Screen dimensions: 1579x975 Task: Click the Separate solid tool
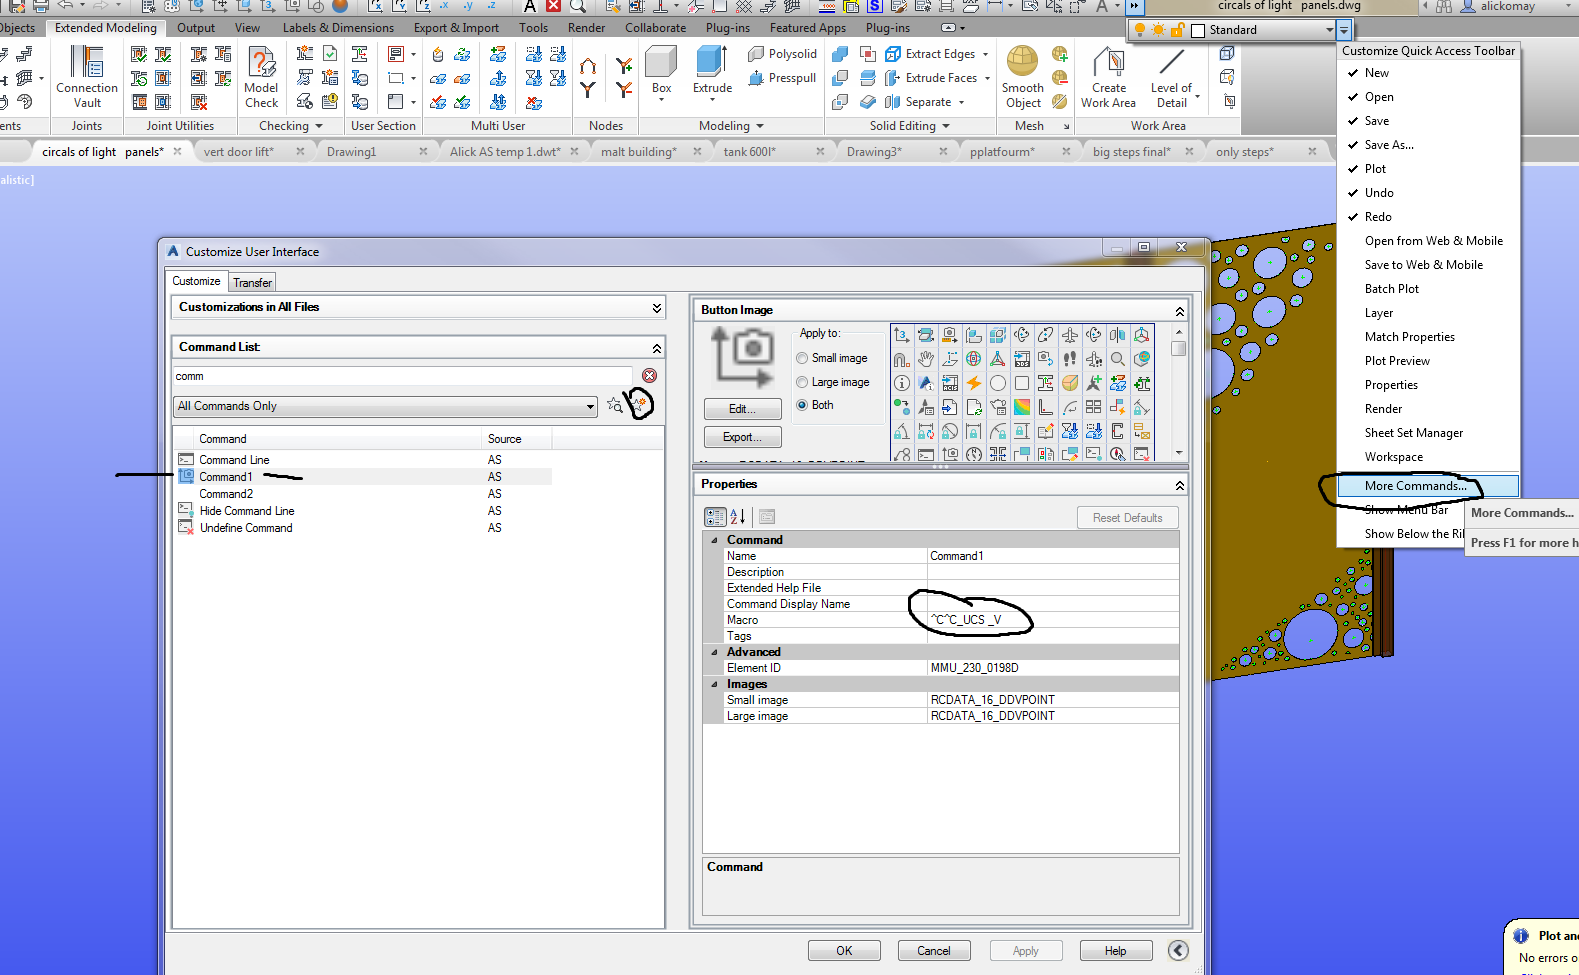(925, 102)
